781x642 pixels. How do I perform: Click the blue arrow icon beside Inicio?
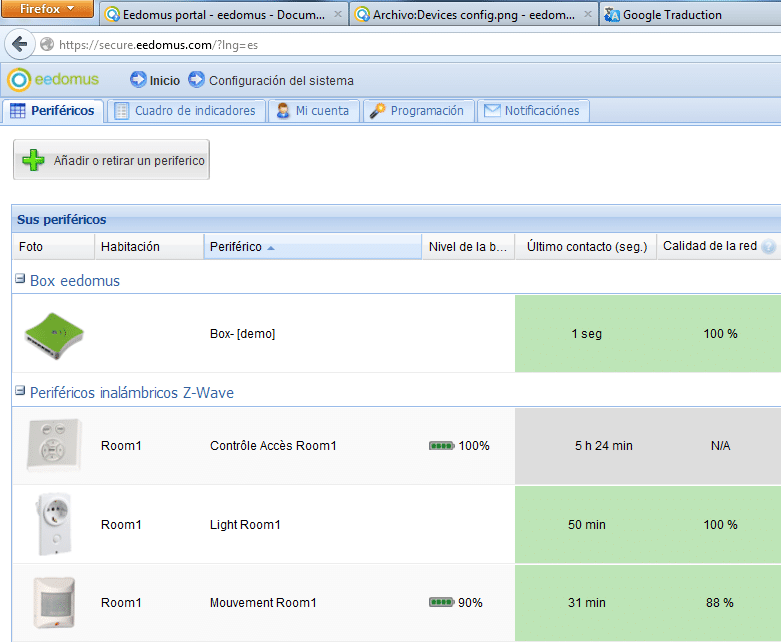pyautogui.click(x=138, y=80)
